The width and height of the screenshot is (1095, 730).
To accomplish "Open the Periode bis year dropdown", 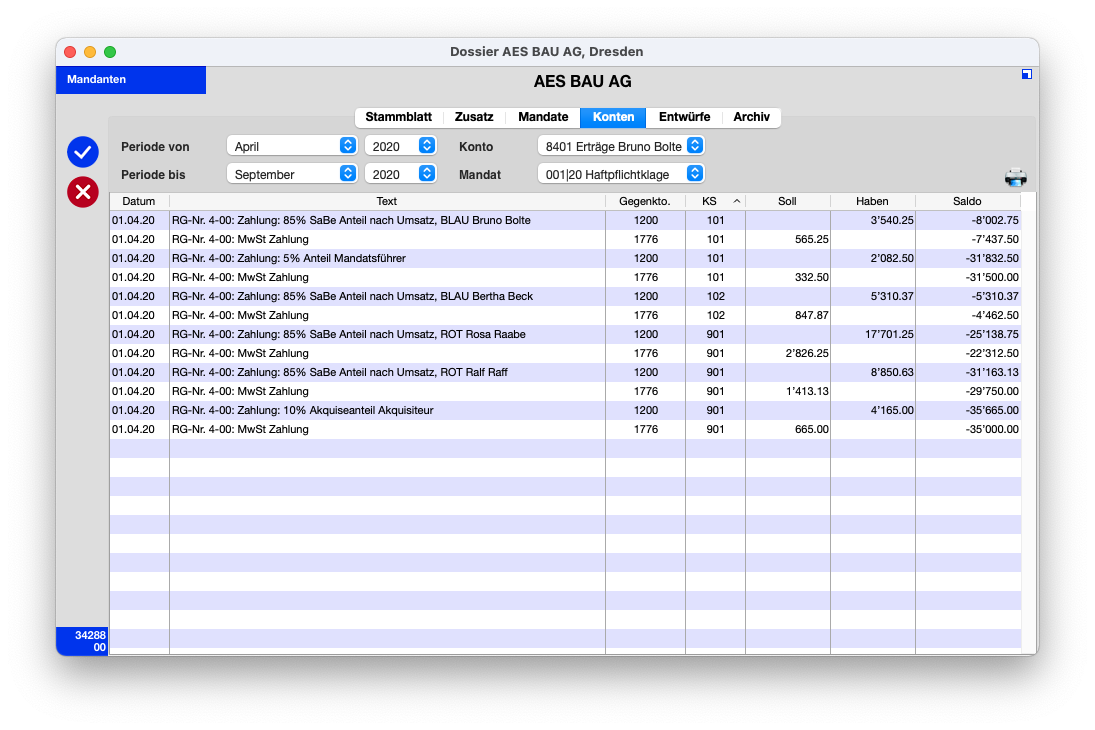I will coord(401,174).
